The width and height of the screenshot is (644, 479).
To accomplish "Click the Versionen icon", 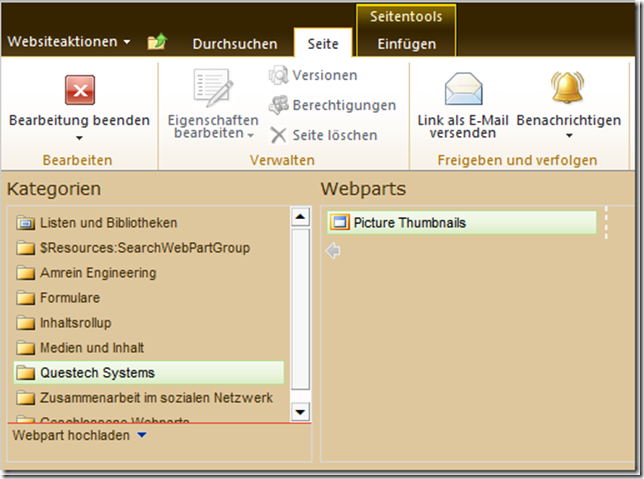I will (x=278, y=75).
